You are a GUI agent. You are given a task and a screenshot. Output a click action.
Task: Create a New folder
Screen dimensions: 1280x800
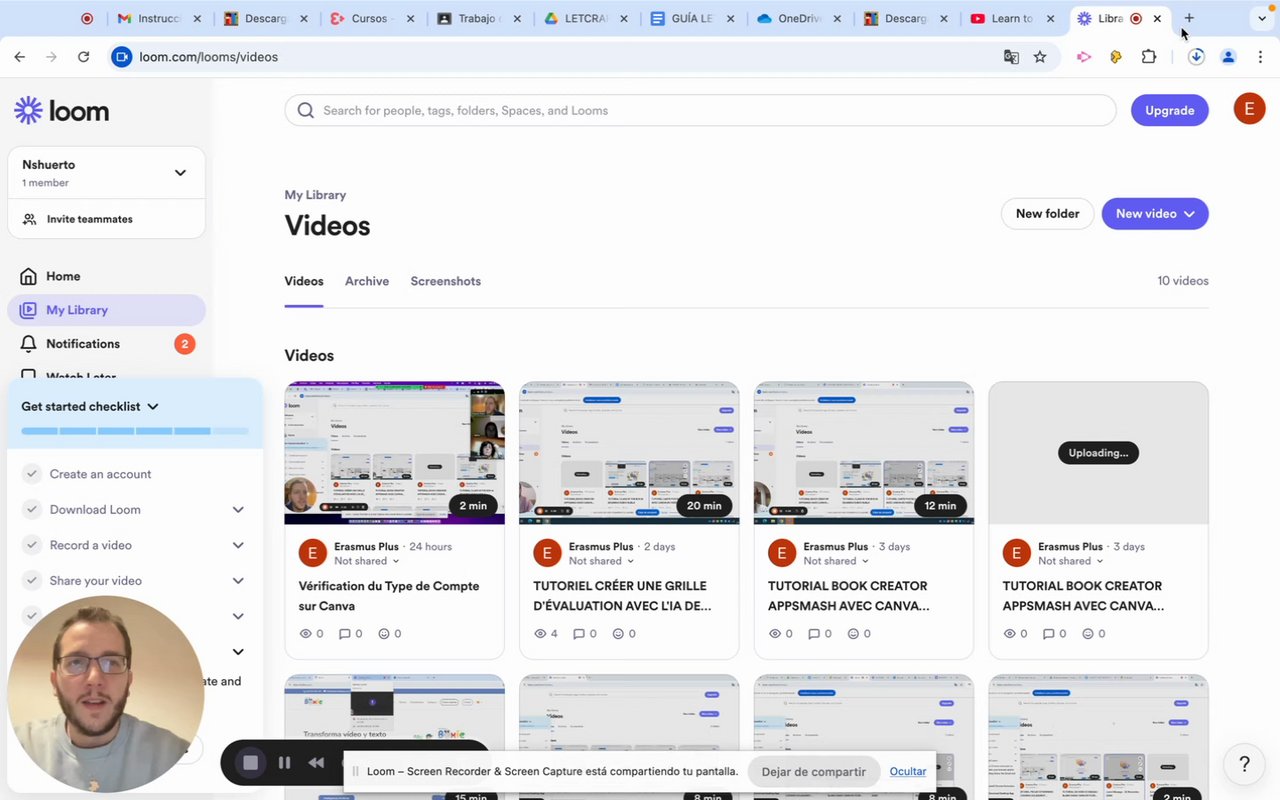pyautogui.click(x=1047, y=213)
